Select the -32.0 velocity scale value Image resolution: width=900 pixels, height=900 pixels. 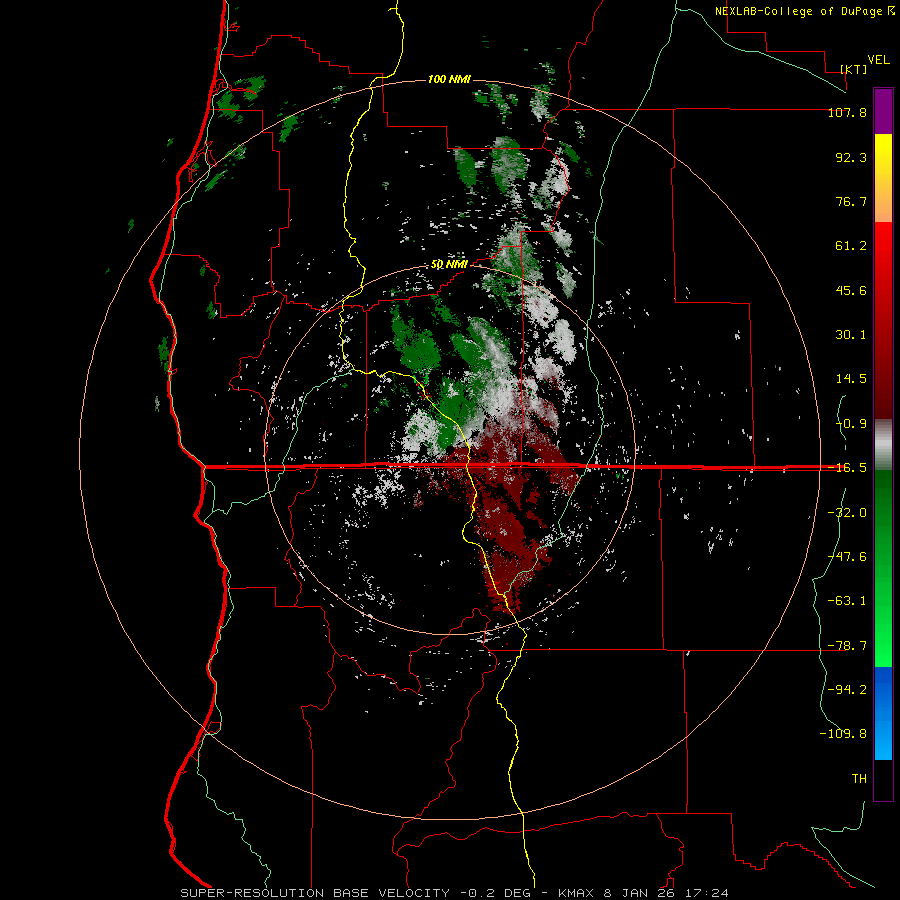click(847, 513)
